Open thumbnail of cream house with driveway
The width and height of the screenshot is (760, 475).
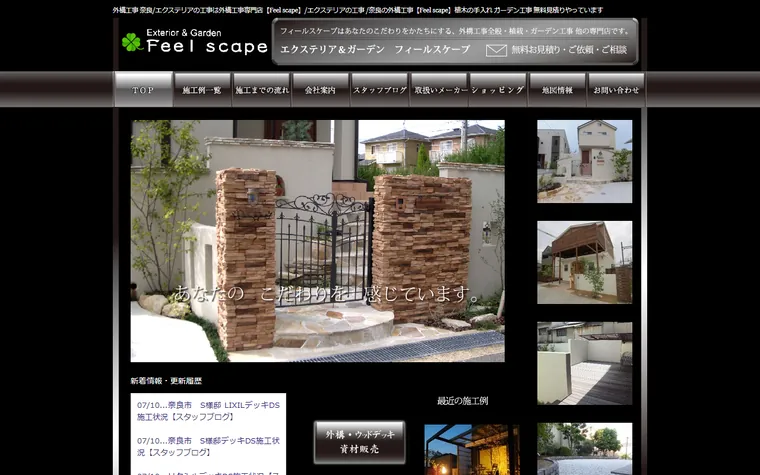click(x=585, y=161)
